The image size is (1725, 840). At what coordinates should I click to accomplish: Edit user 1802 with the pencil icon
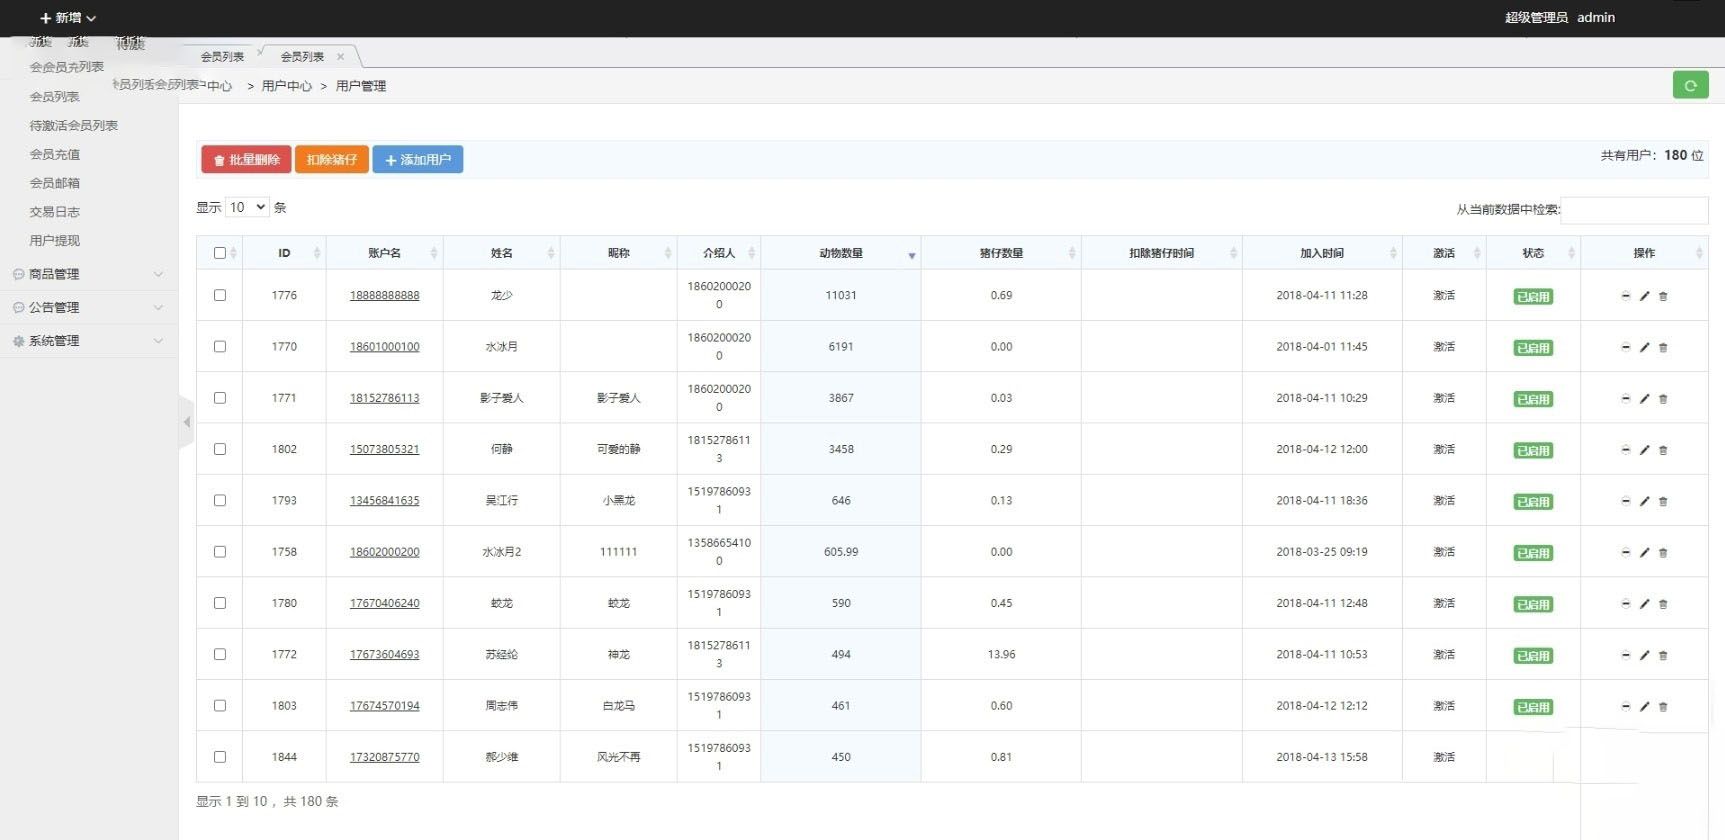[x=1644, y=450]
